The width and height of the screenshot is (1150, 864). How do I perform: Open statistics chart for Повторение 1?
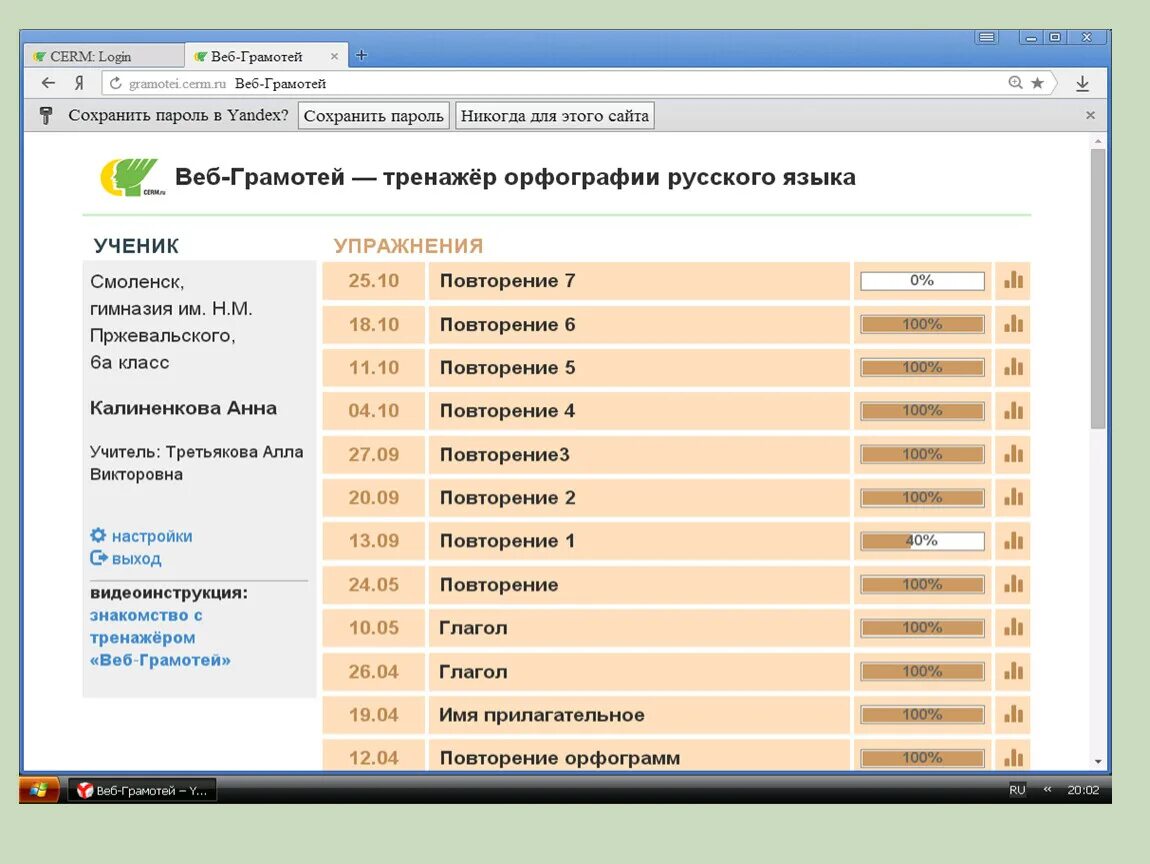(x=1013, y=541)
